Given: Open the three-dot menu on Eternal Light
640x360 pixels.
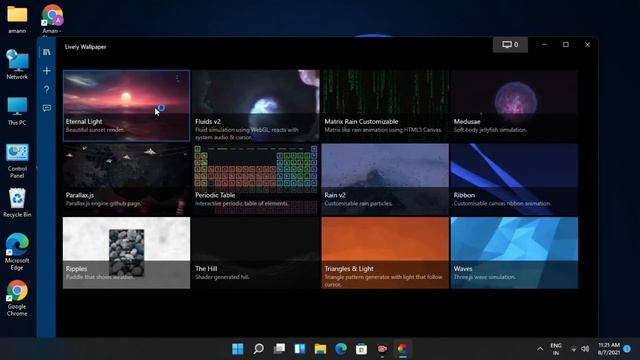Looking at the screenshot, I should click(x=177, y=78).
